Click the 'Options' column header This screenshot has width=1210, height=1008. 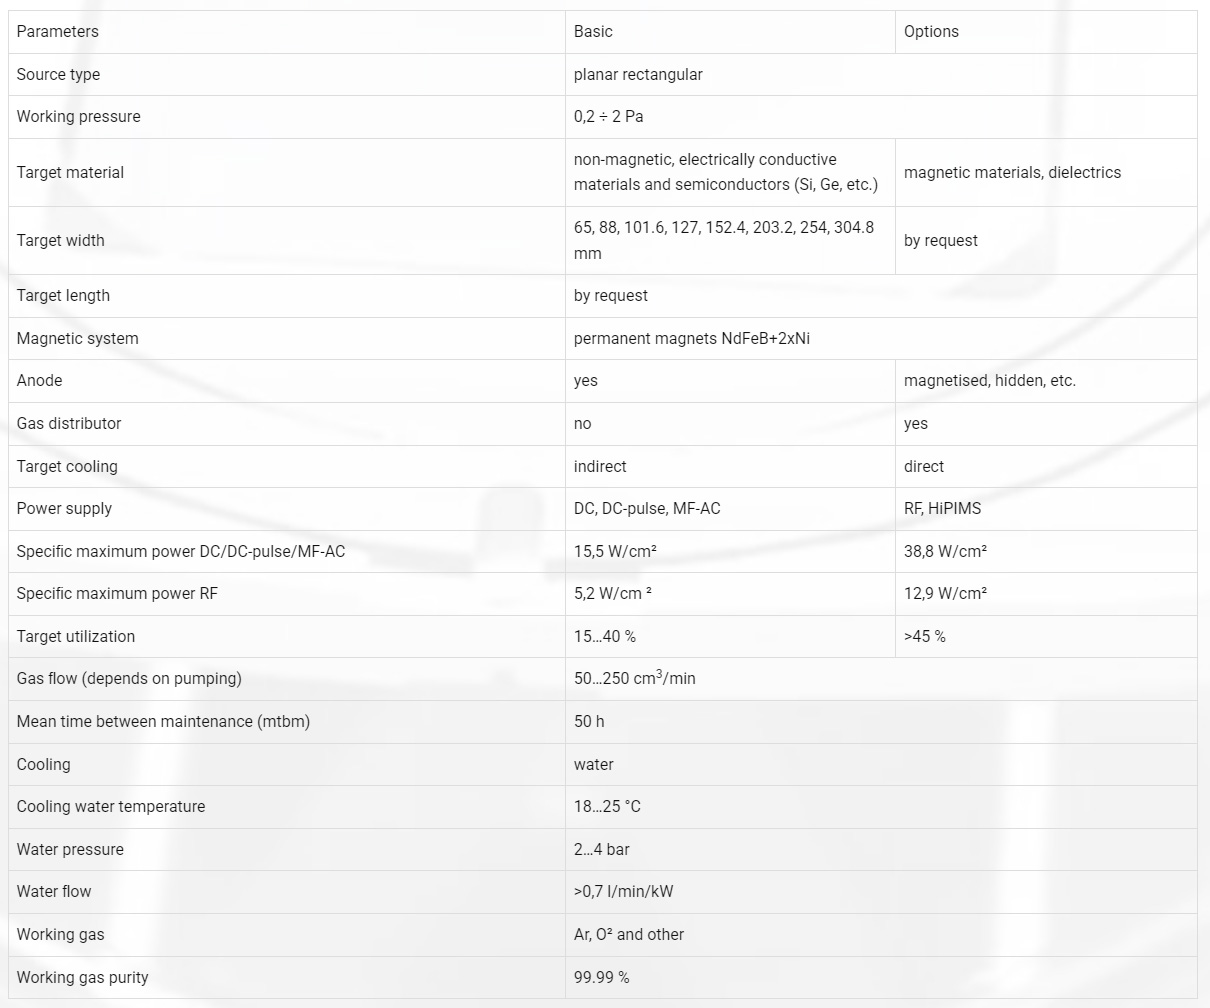click(x=931, y=31)
